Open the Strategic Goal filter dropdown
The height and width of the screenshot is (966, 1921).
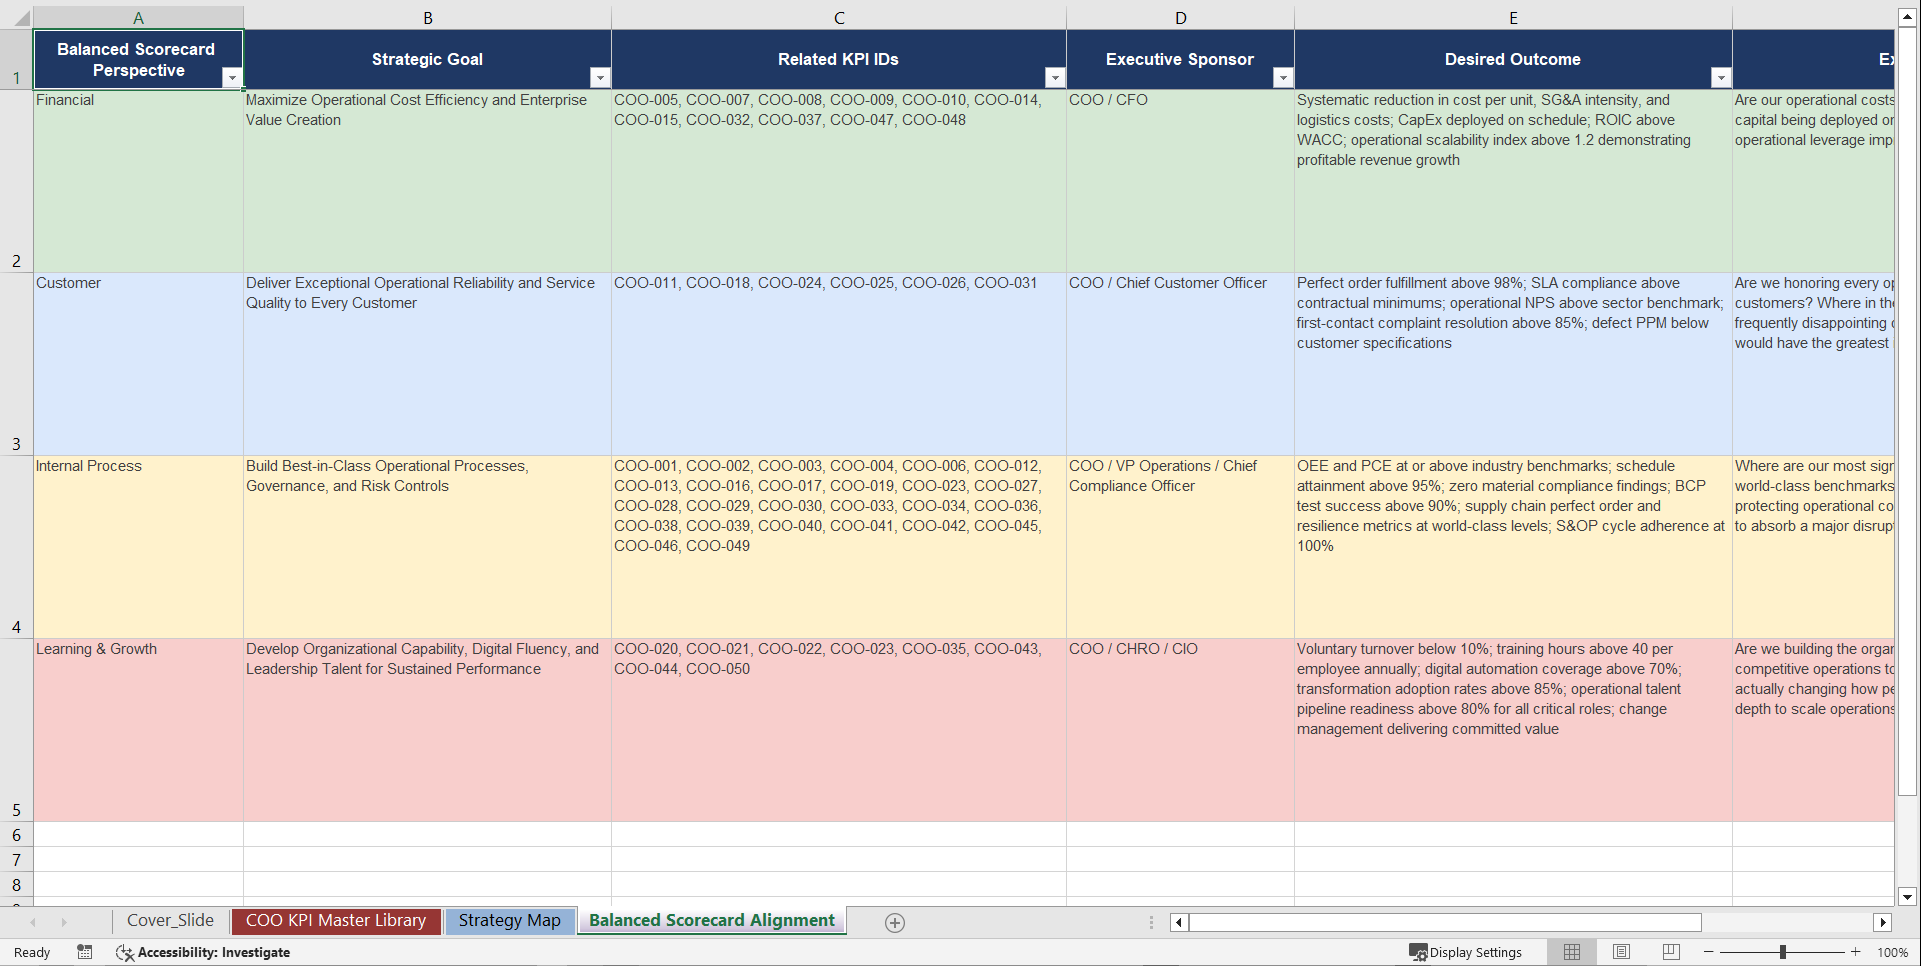pos(600,78)
